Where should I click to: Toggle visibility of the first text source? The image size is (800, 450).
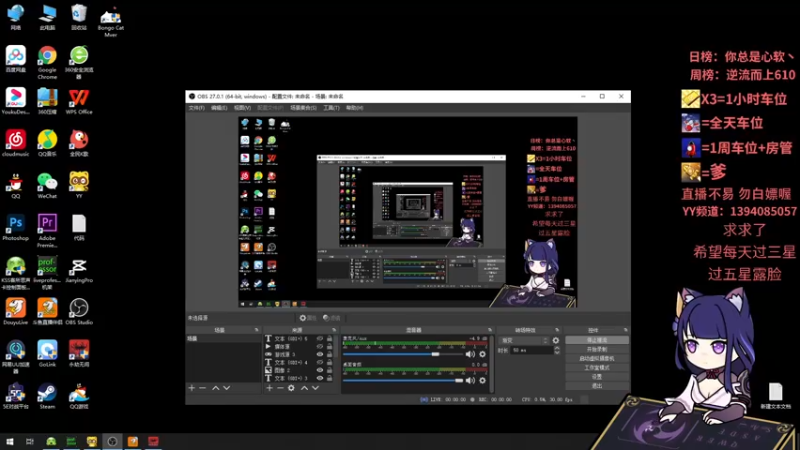point(320,338)
